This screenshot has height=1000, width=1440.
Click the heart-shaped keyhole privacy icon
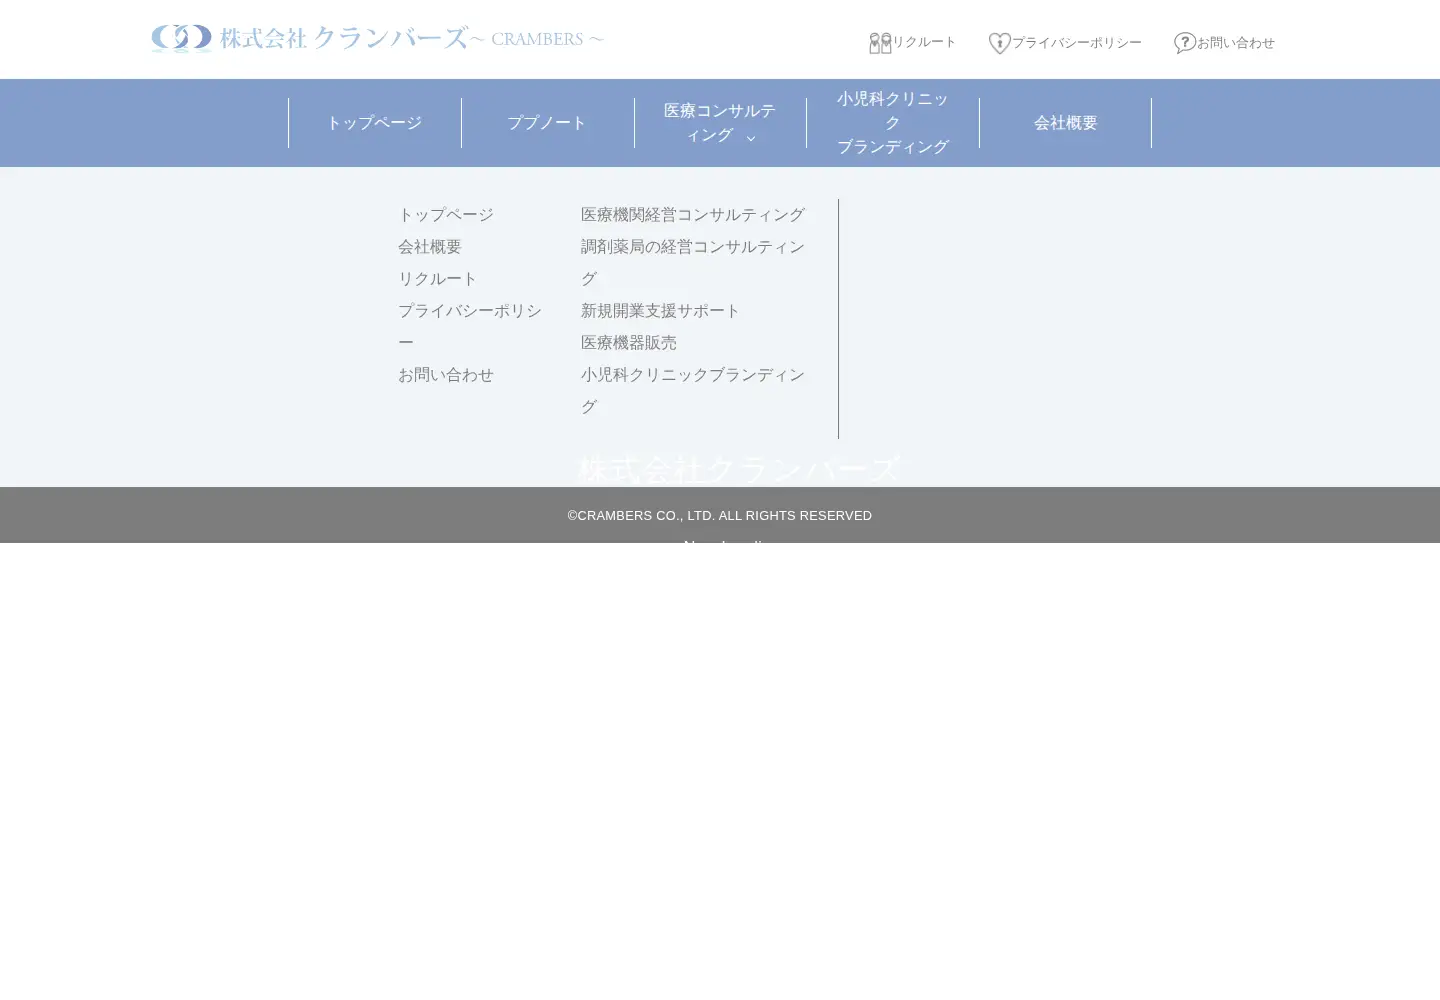coord(1000,43)
